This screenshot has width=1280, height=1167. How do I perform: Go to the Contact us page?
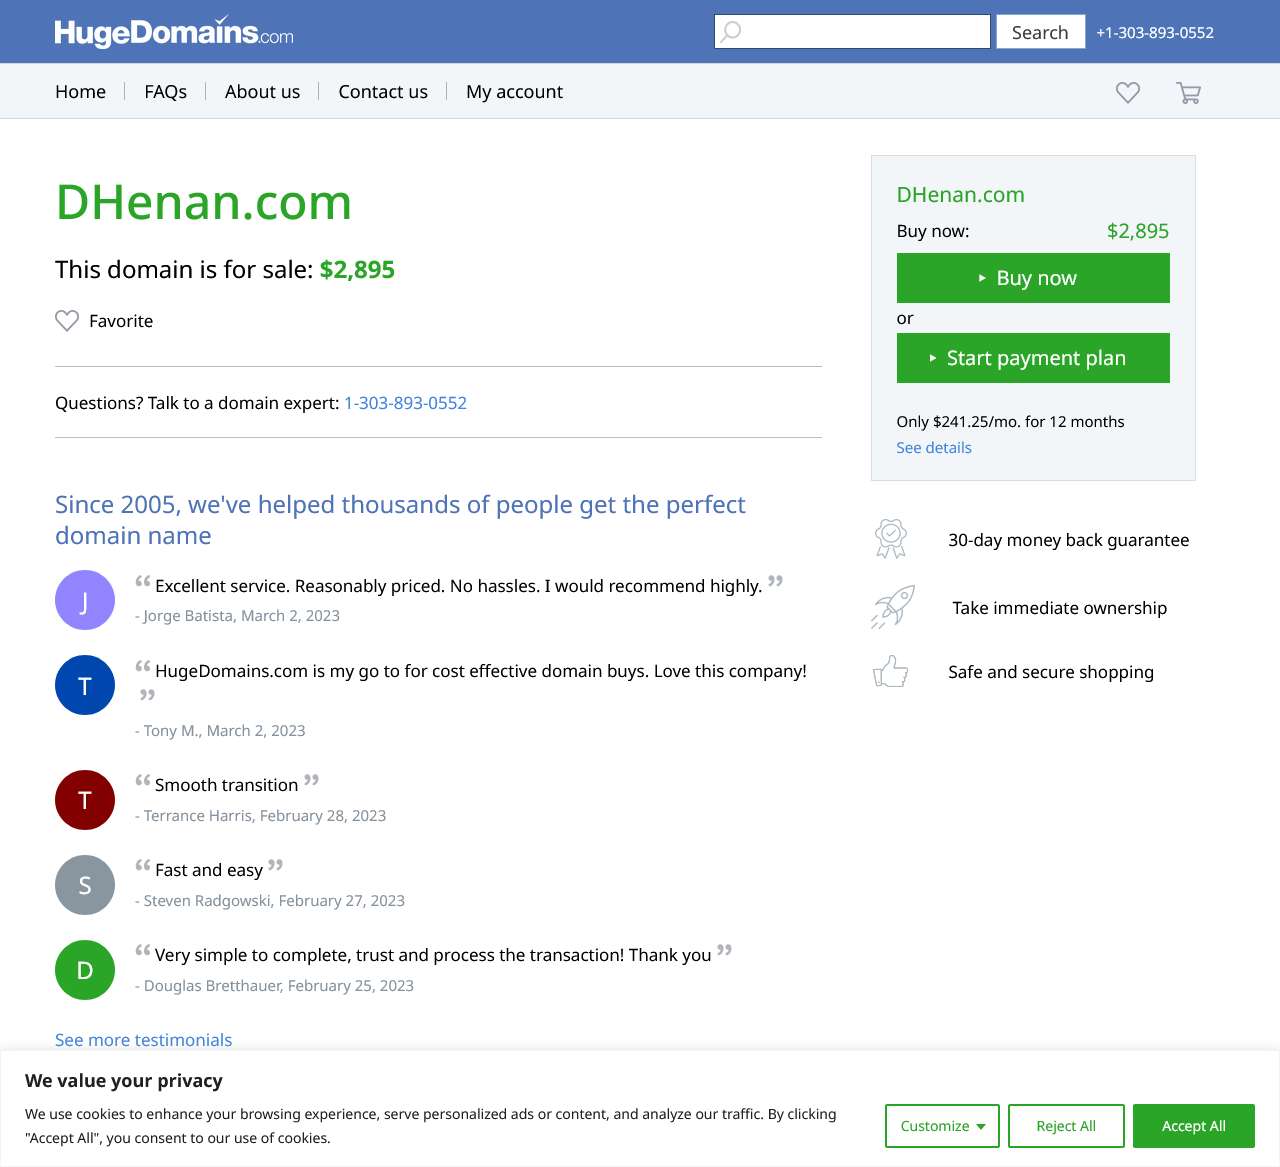click(x=383, y=92)
